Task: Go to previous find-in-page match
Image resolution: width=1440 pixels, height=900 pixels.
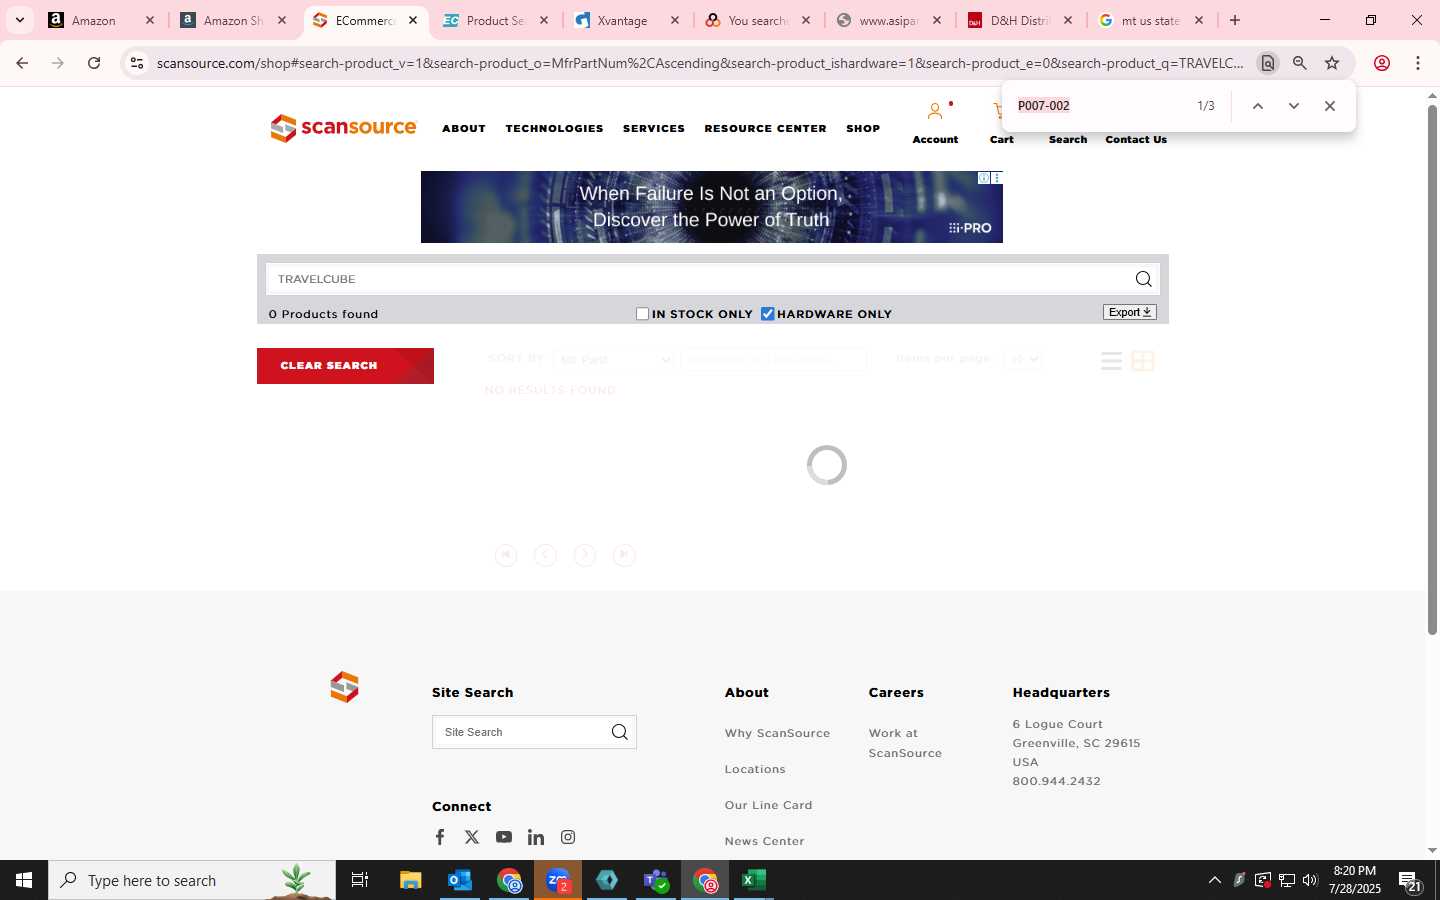Action: pyautogui.click(x=1258, y=106)
